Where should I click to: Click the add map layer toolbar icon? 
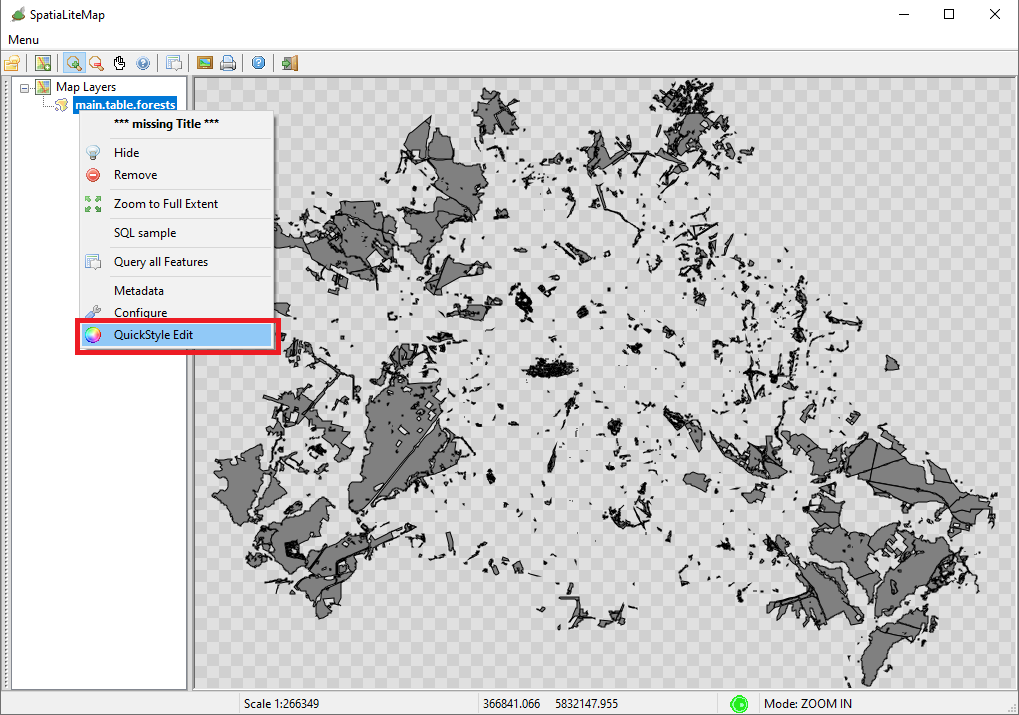(43, 63)
